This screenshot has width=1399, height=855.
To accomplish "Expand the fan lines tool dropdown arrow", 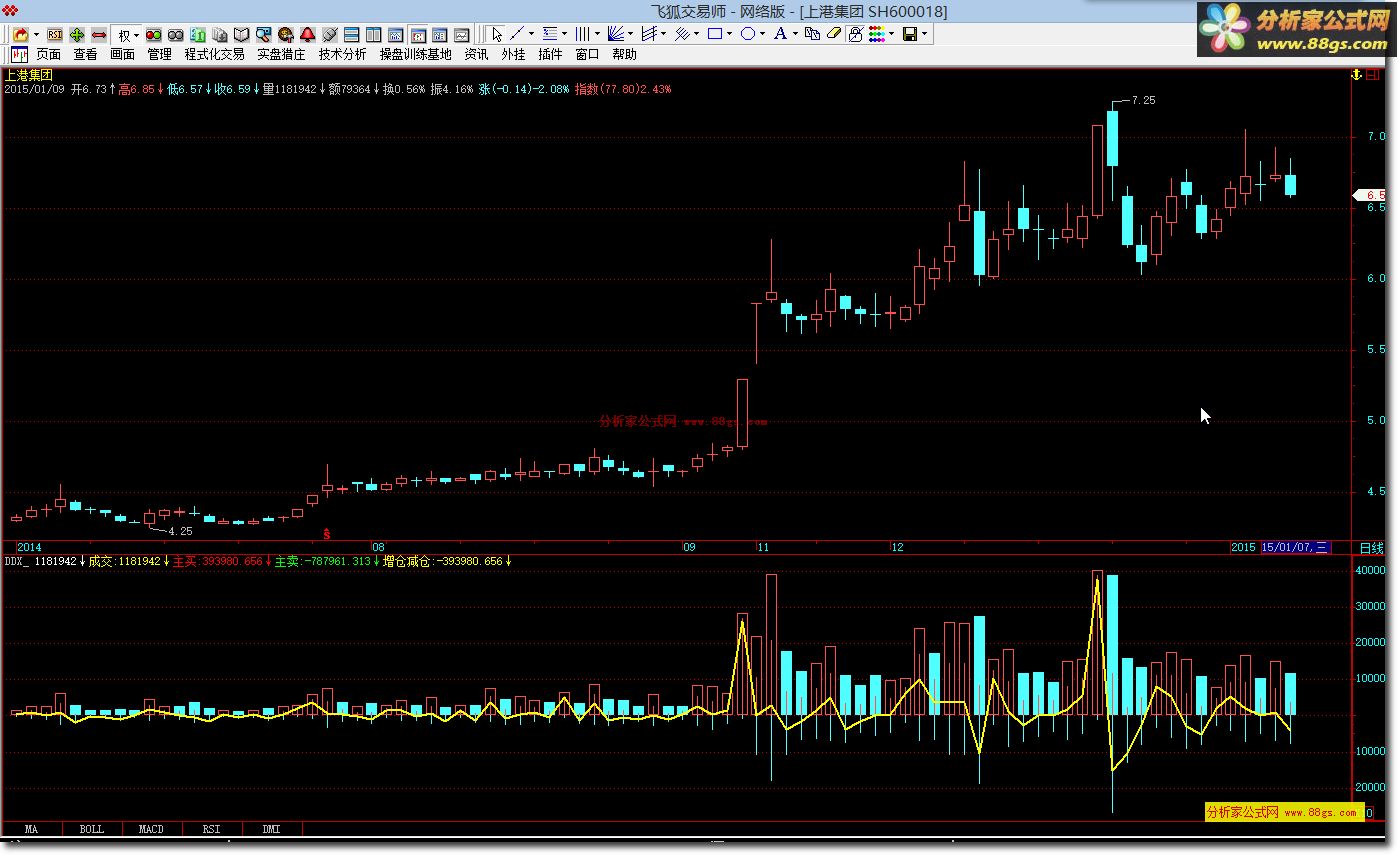I will pos(630,34).
